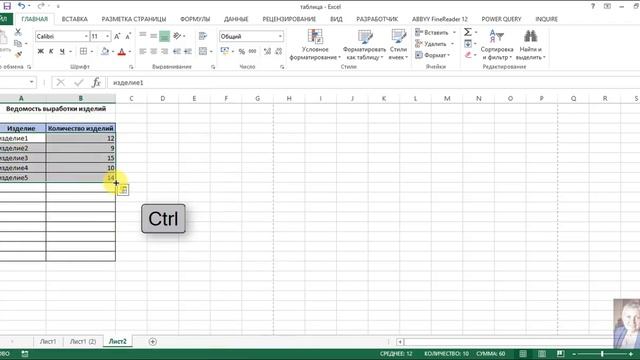640x360 pixels.
Task: Toggle italic К formatting
Action: [x=51, y=51]
